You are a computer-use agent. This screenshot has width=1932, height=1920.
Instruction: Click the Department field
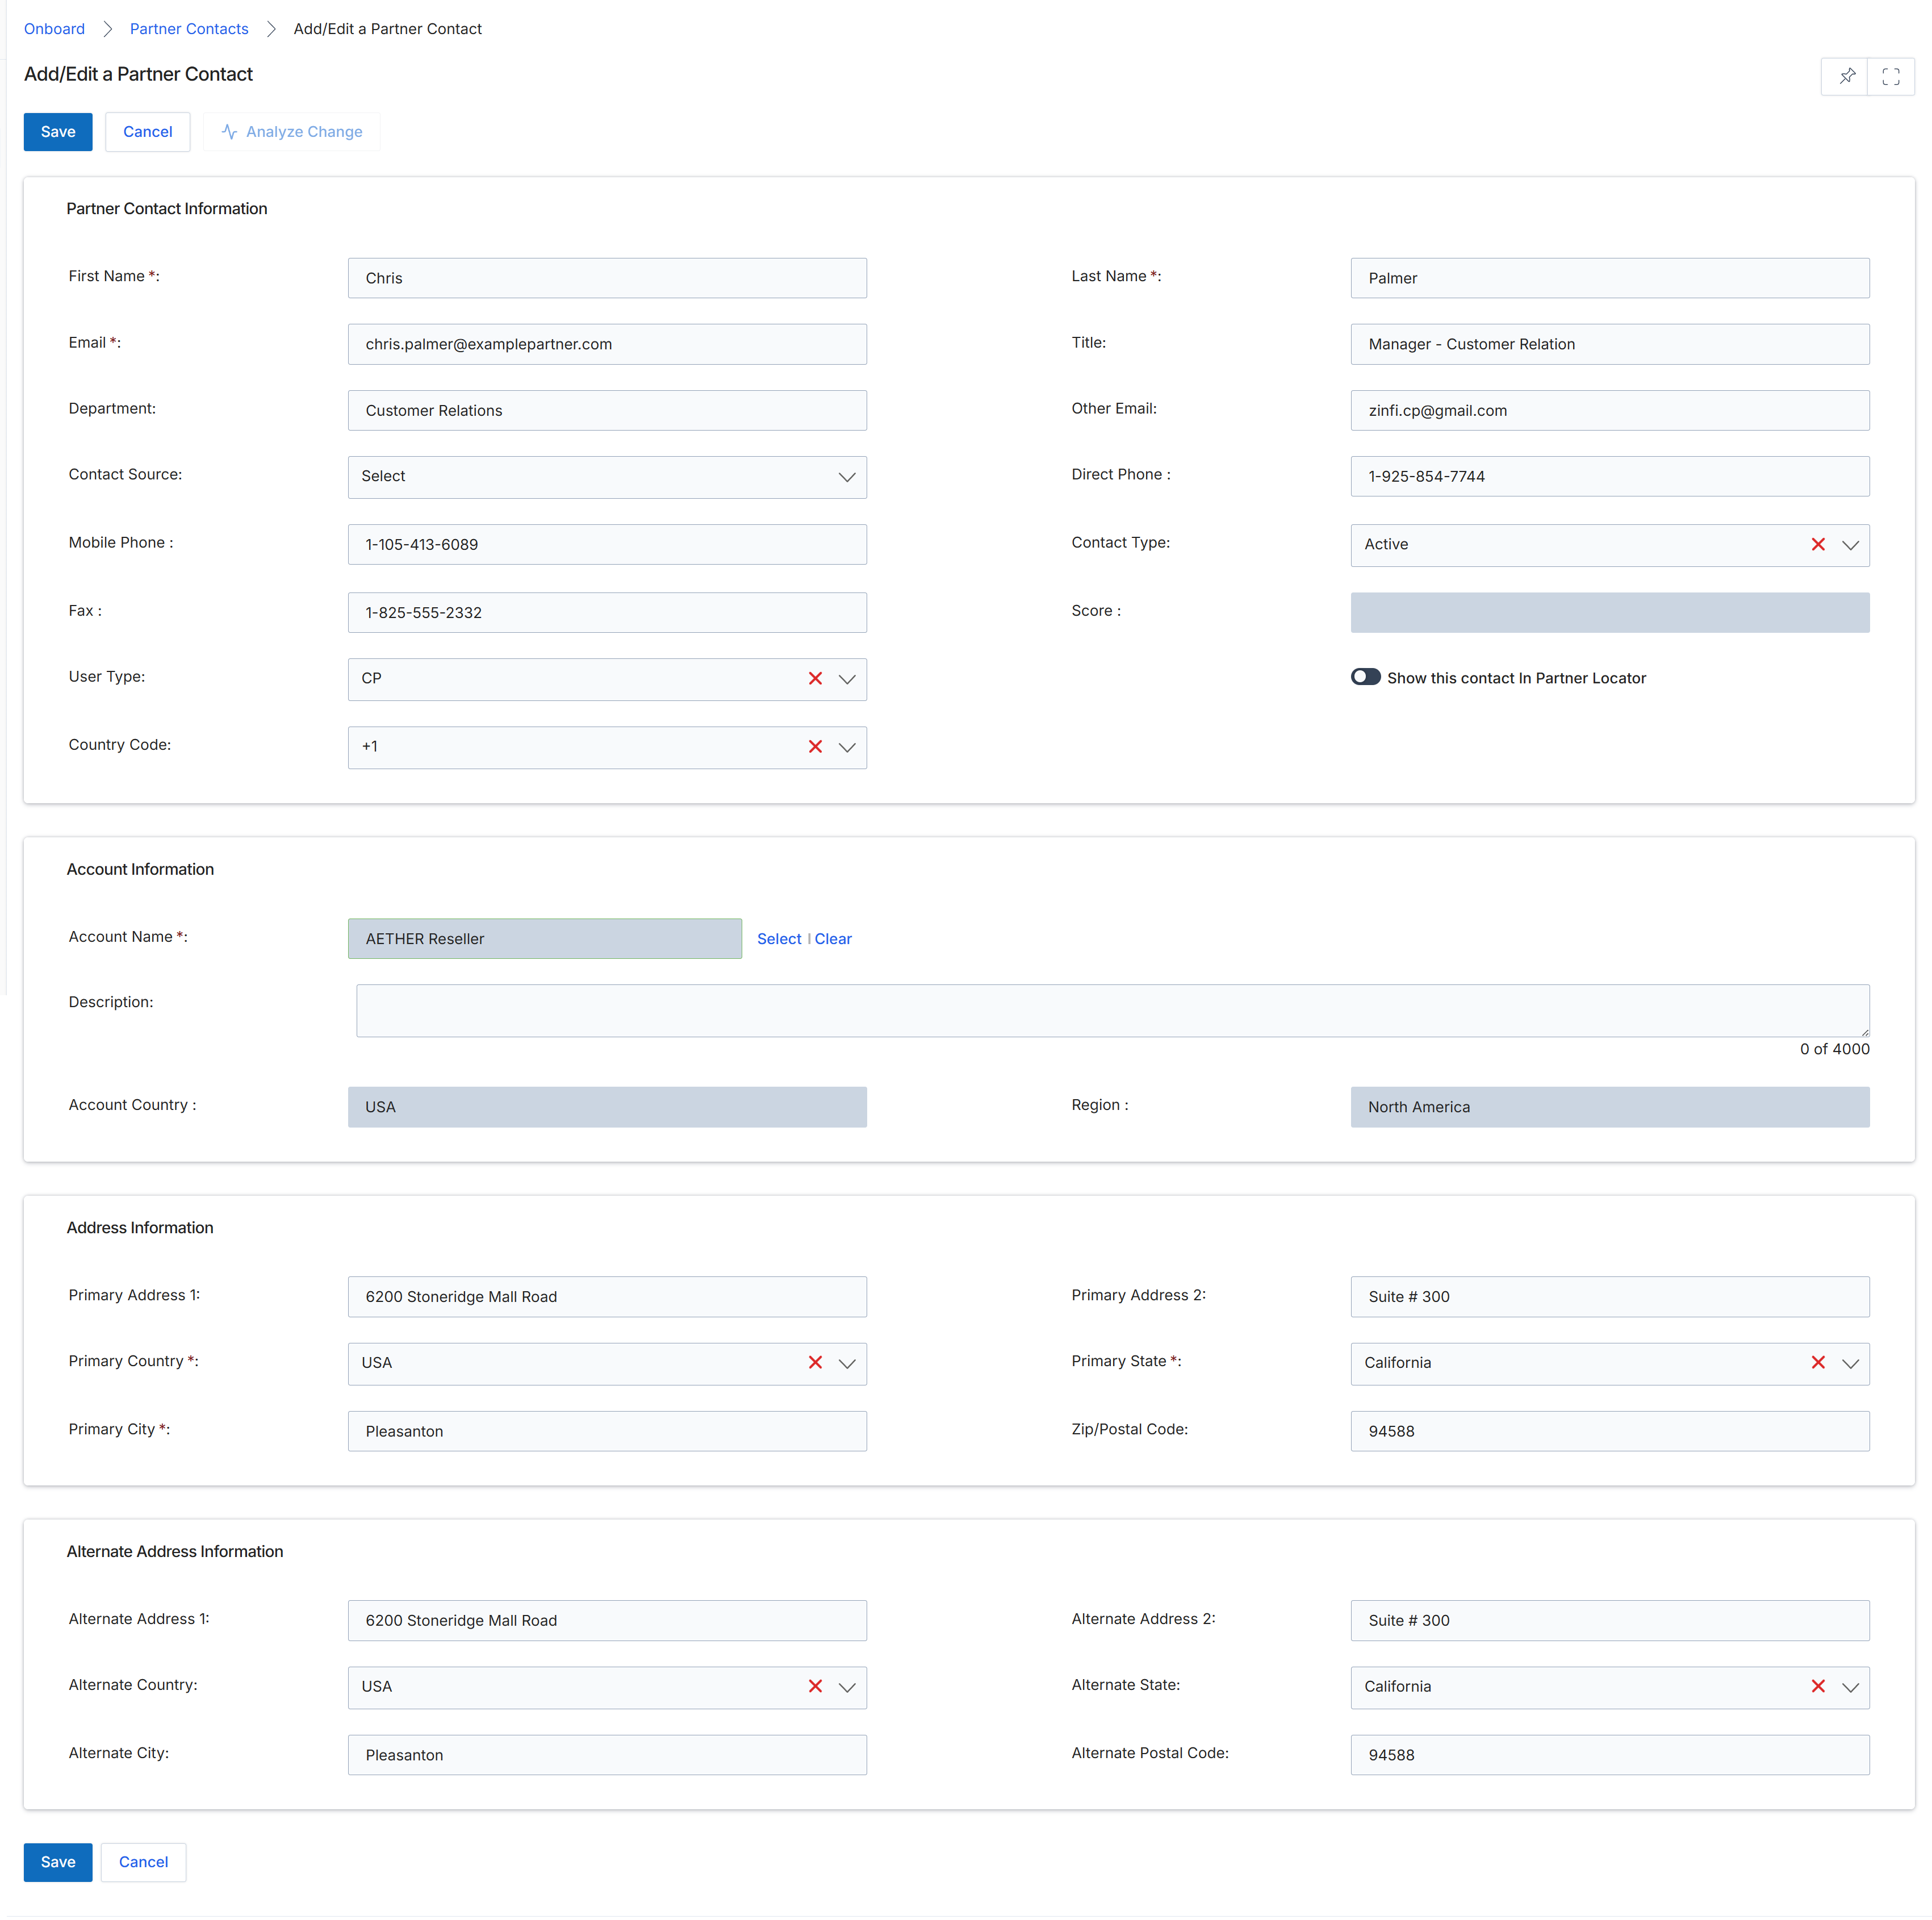[x=607, y=410]
